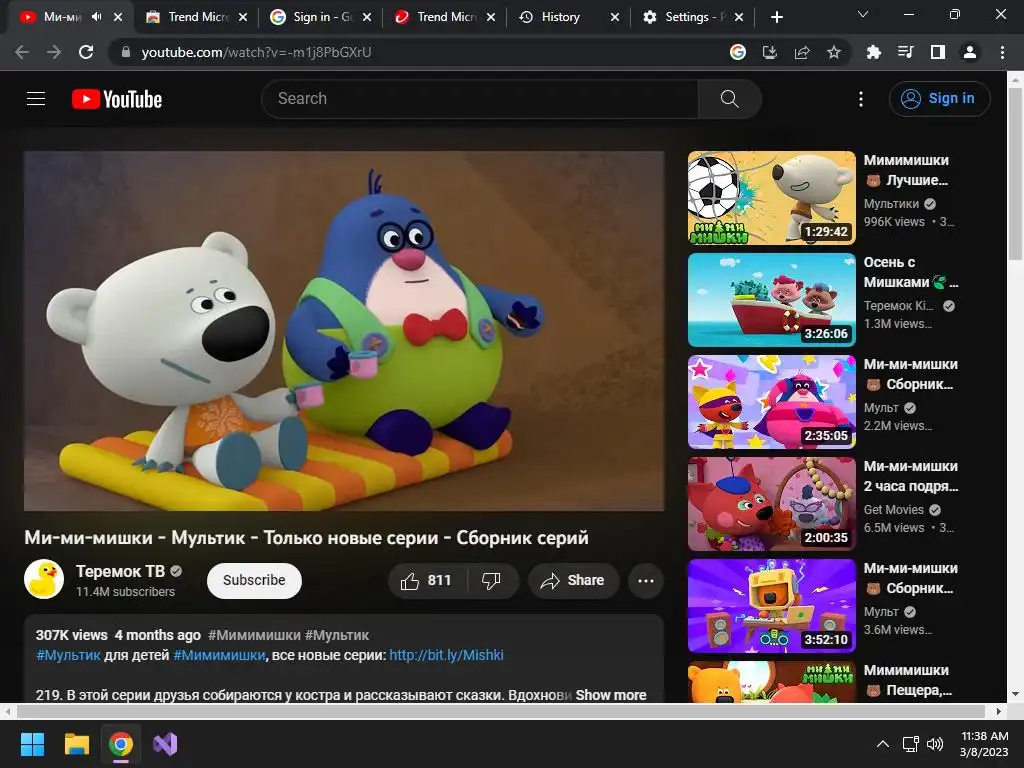
Task: Open the YouTube hamburger guide menu
Action: 36,99
